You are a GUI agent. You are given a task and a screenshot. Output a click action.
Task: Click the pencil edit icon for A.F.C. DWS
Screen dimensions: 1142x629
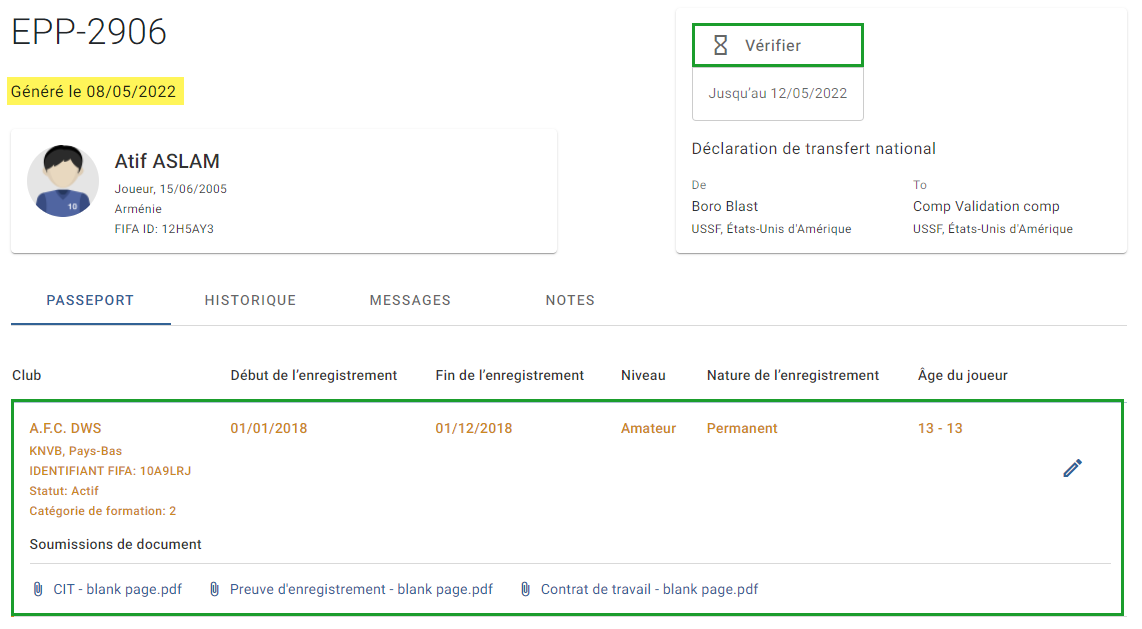pyautogui.click(x=1072, y=468)
